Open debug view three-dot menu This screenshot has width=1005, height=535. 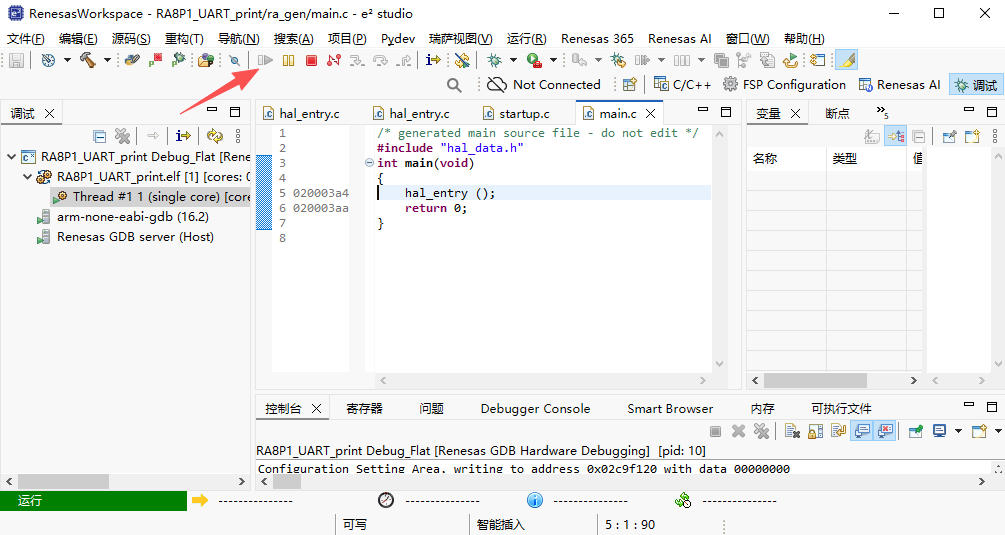point(238,136)
